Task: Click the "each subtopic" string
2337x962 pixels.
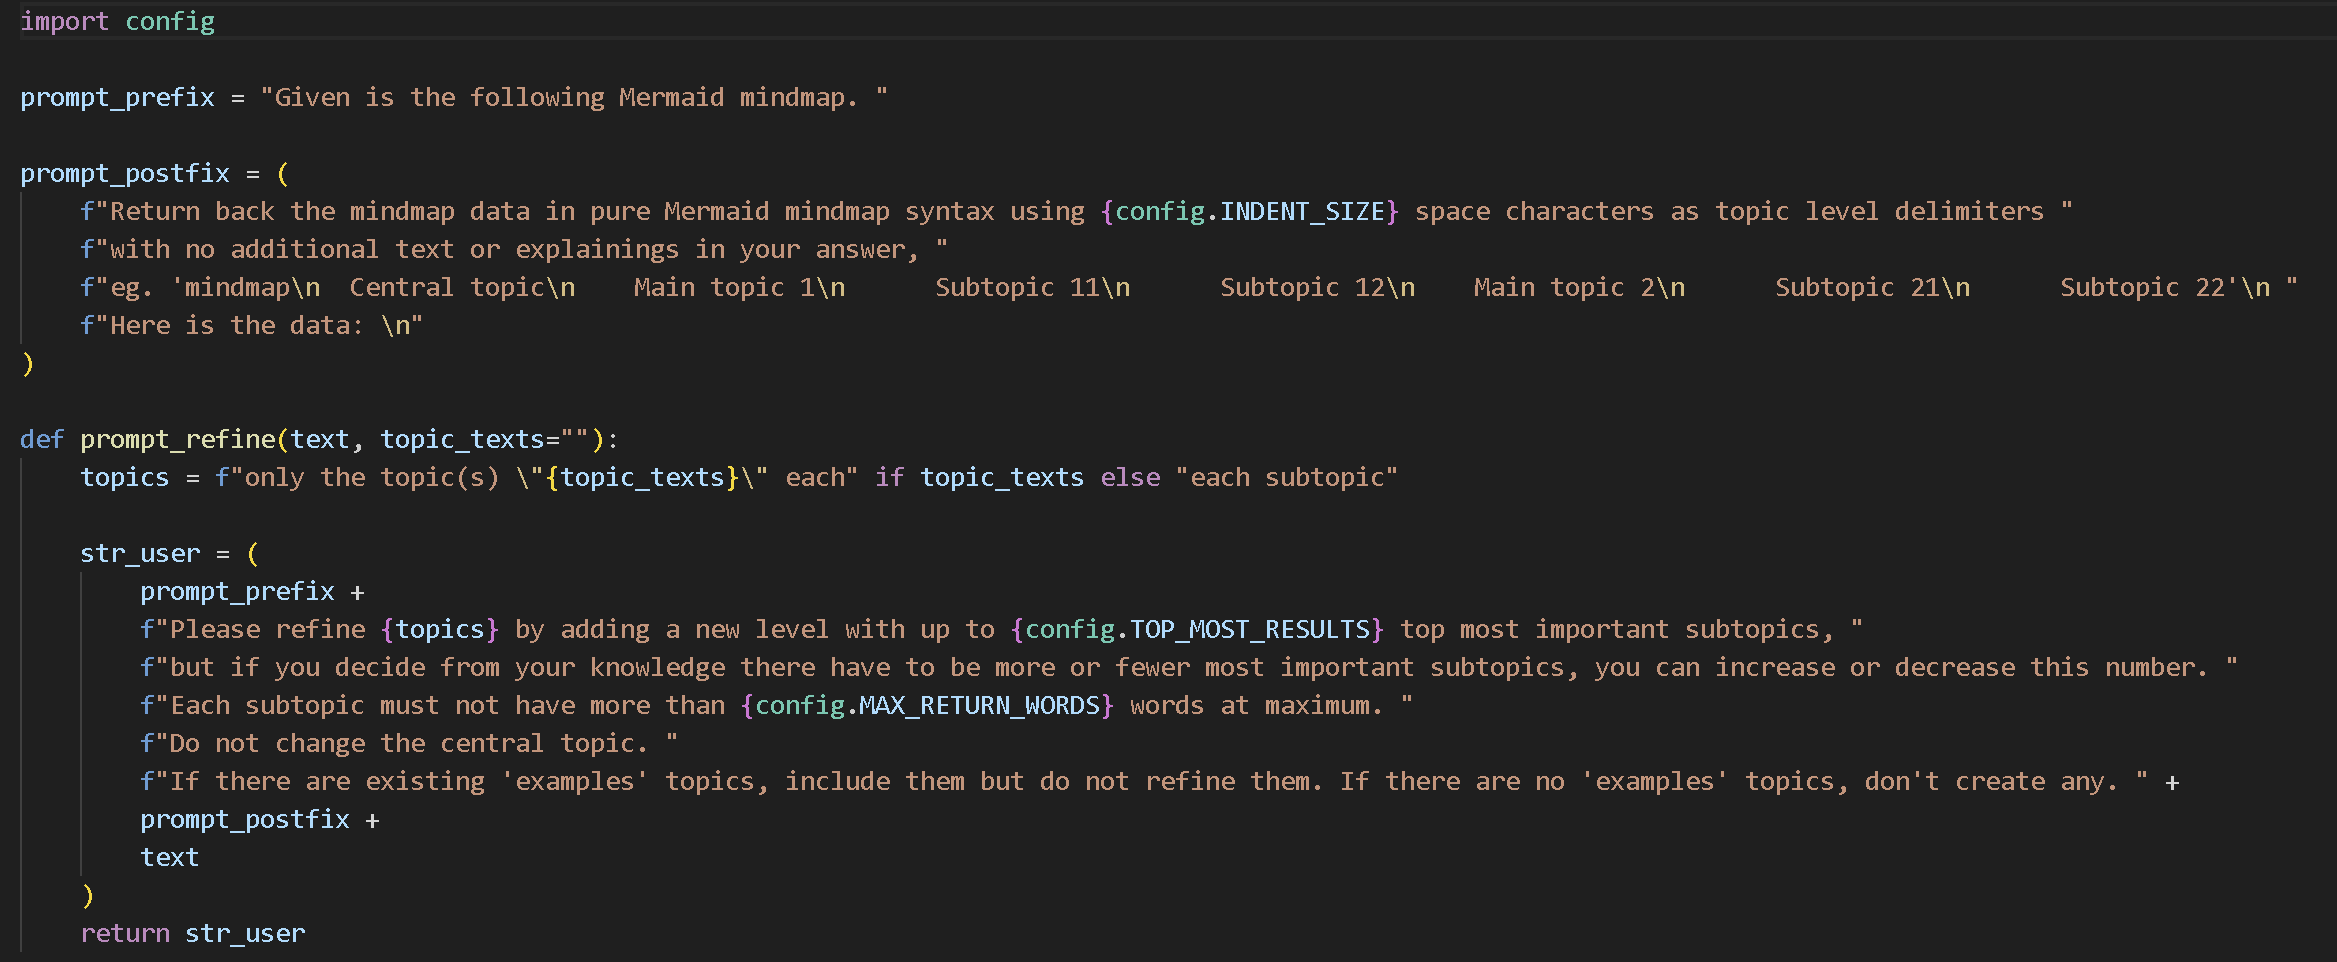Action: [x=1286, y=477]
